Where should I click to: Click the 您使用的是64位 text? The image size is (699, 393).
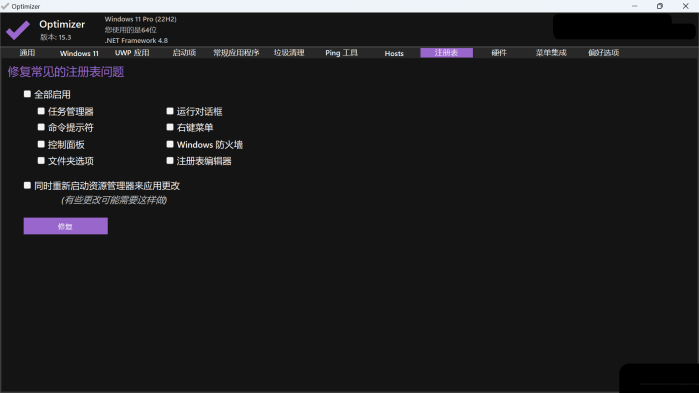131,30
